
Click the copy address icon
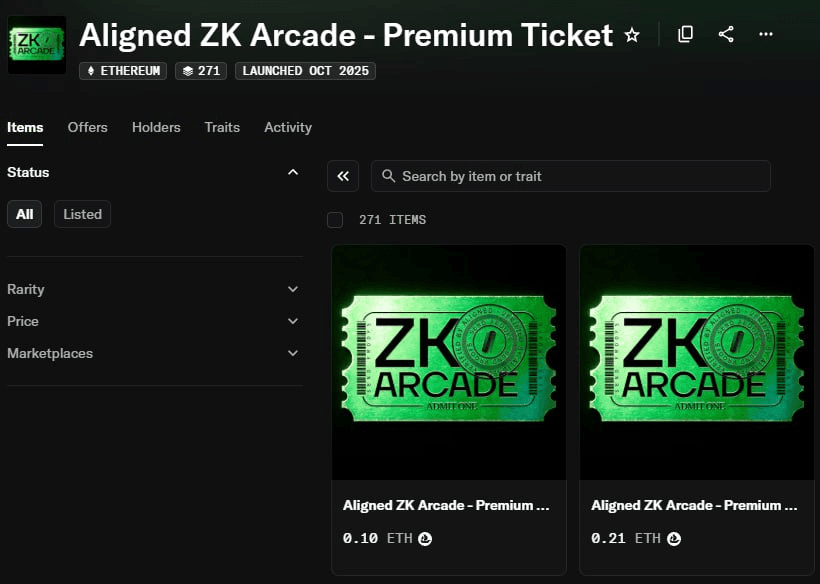685,34
